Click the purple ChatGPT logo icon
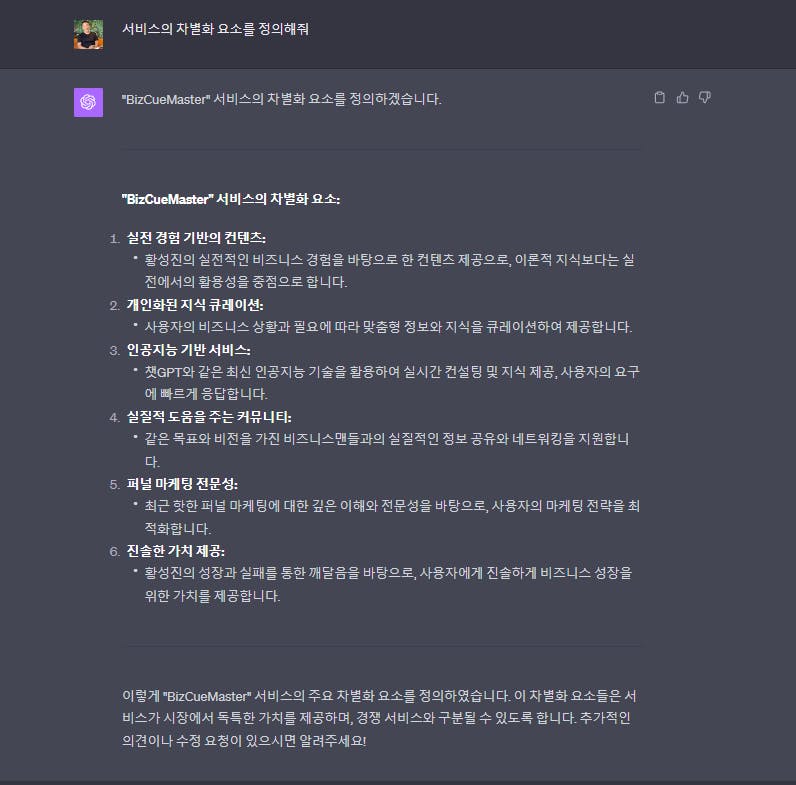Image resolution: width=796 pixels, height=785 pixels. [88, 103]
